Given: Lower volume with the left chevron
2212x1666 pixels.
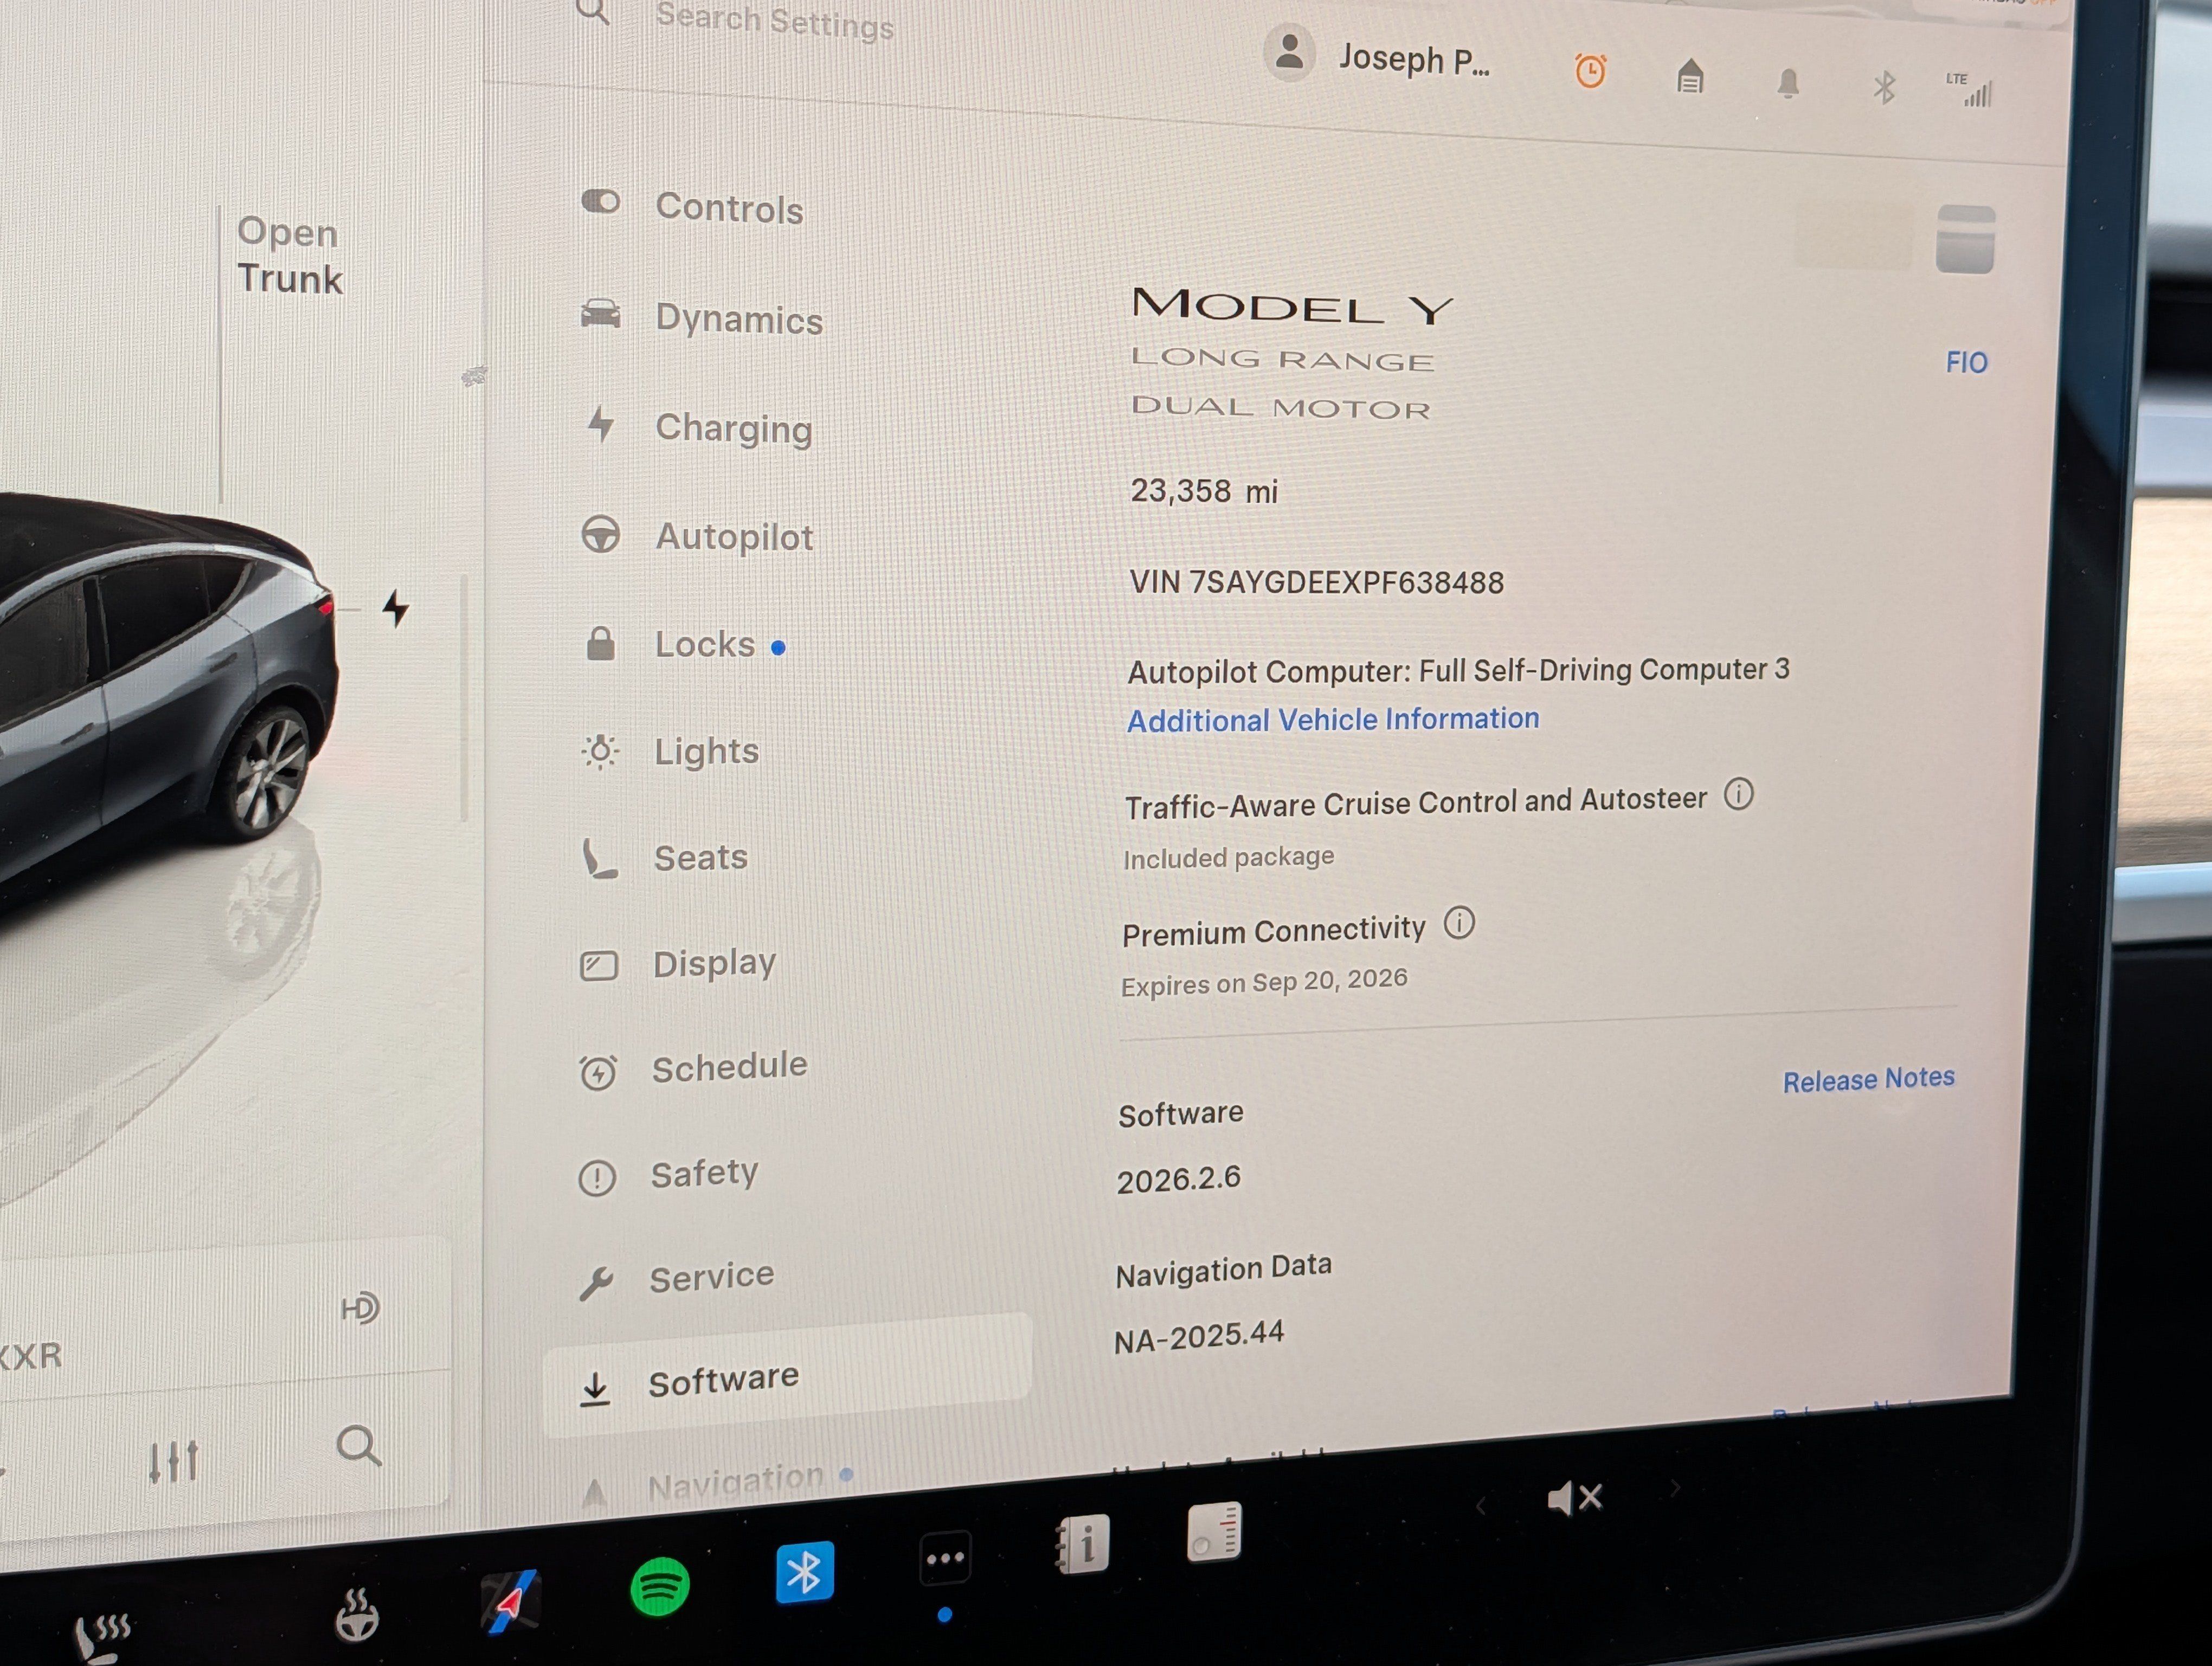Looking at the screenshot, I should tap(1481, 1506).
